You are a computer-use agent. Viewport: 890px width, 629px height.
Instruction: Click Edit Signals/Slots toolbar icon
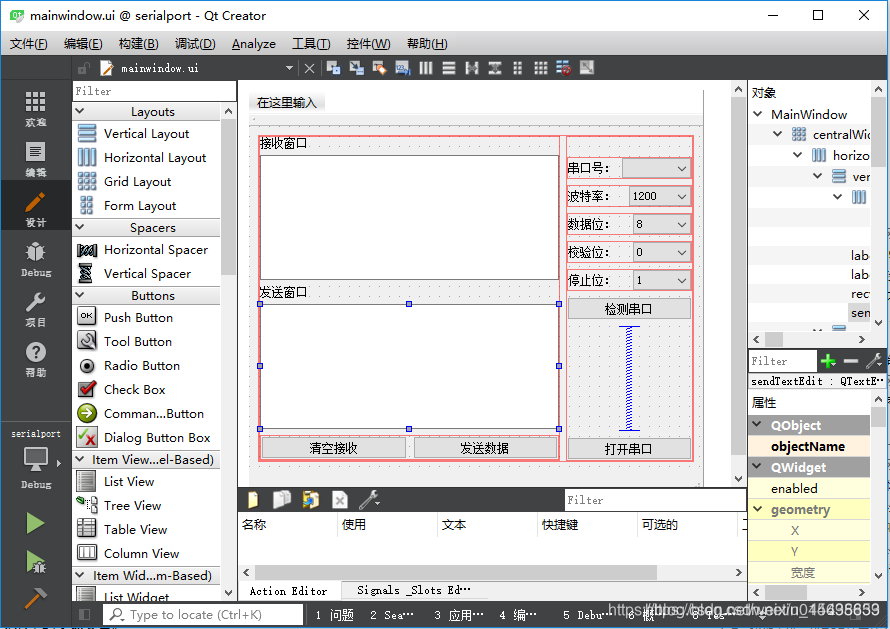pyautogui.click(x=356, y=68)
